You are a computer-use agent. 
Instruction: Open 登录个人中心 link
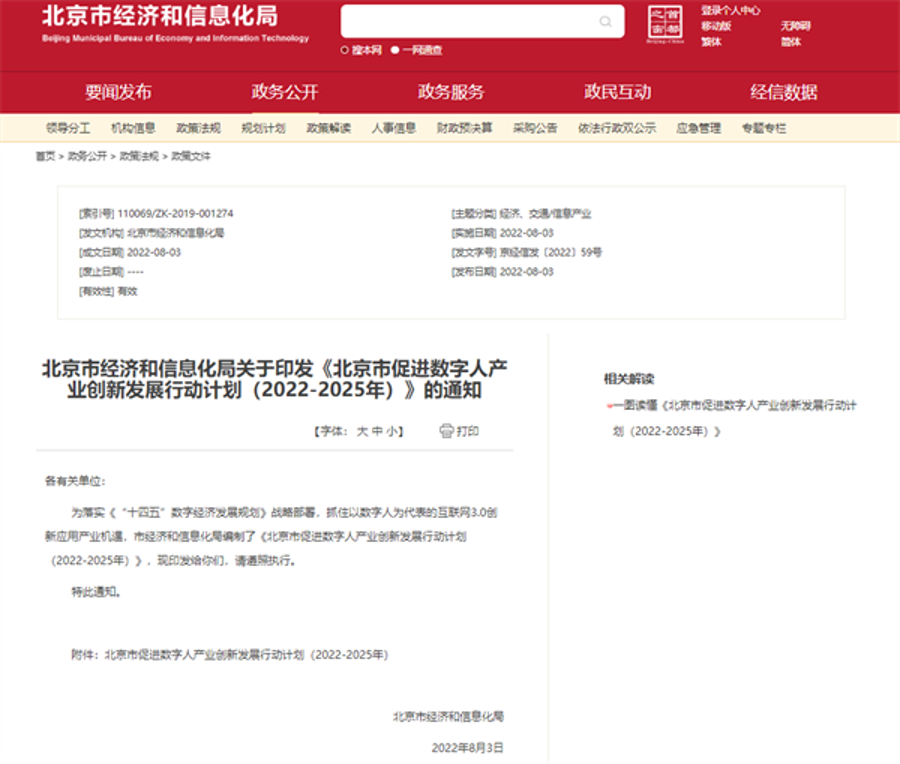pyautogui.click(x=730, y=10)
